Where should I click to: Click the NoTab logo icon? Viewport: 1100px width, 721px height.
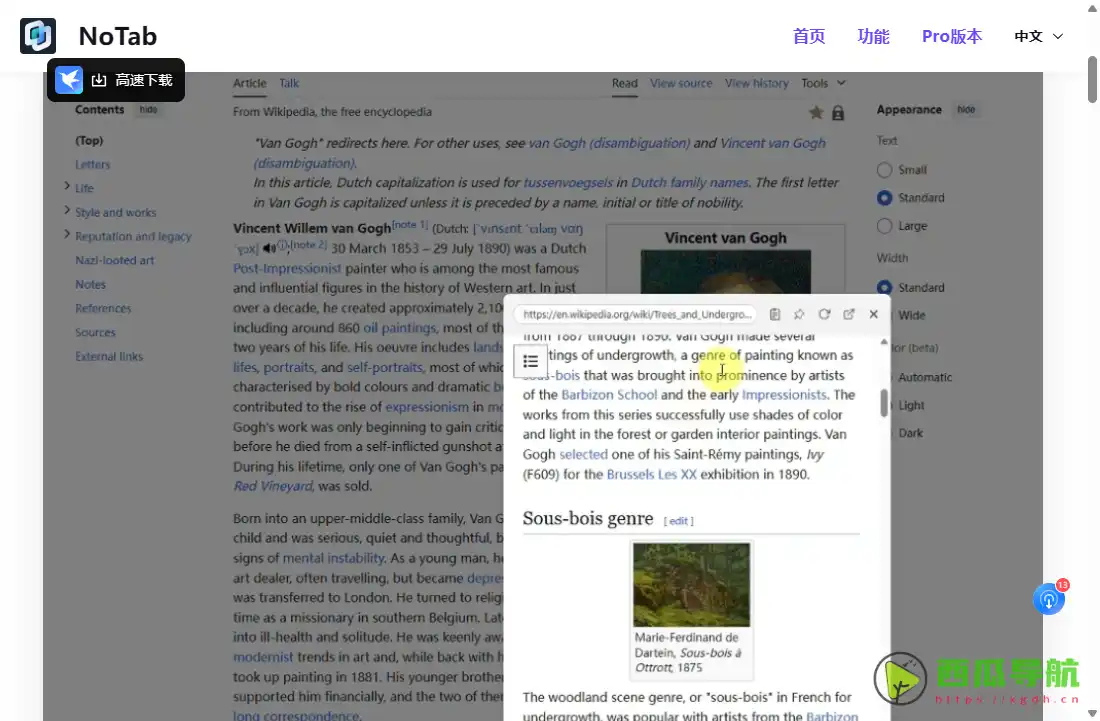38,36
